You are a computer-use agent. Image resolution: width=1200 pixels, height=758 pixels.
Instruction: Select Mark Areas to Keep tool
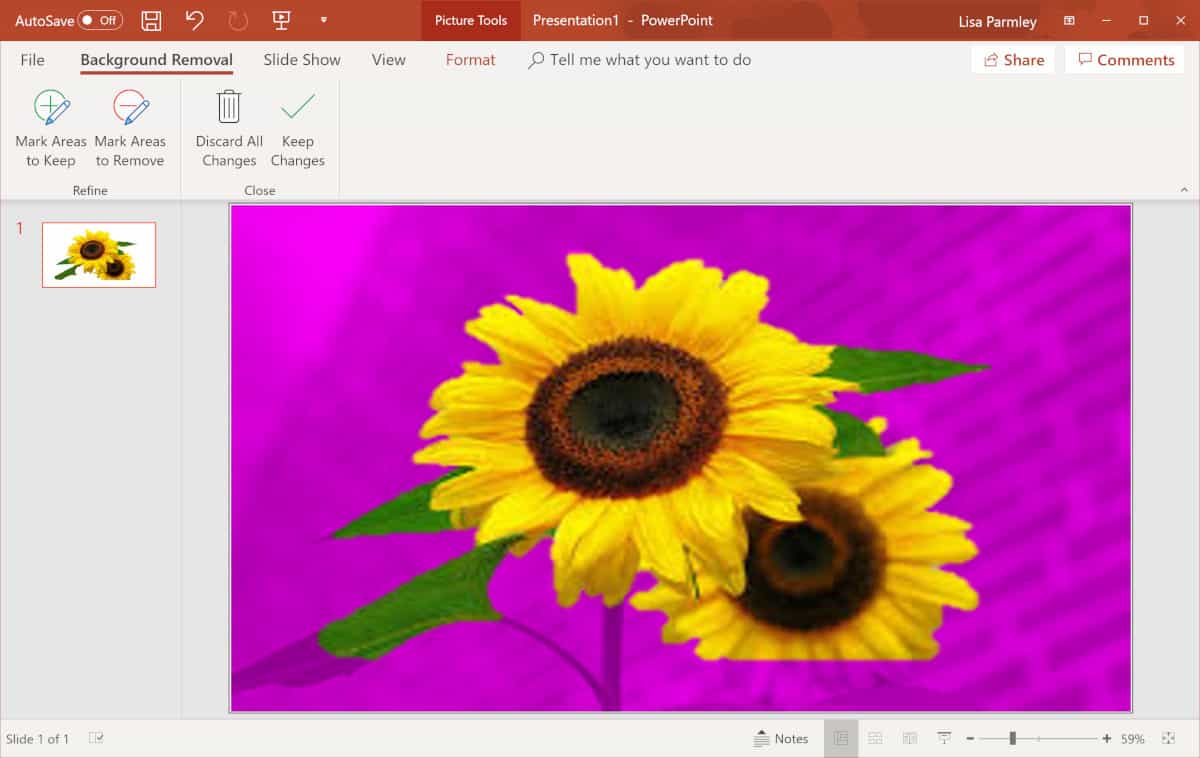(x=50, y=127)
